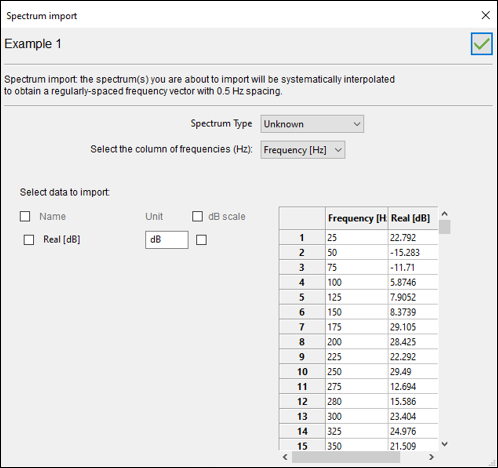Click the frequency cell 150
Screen dimensions: 498x468
coord(357,312)
